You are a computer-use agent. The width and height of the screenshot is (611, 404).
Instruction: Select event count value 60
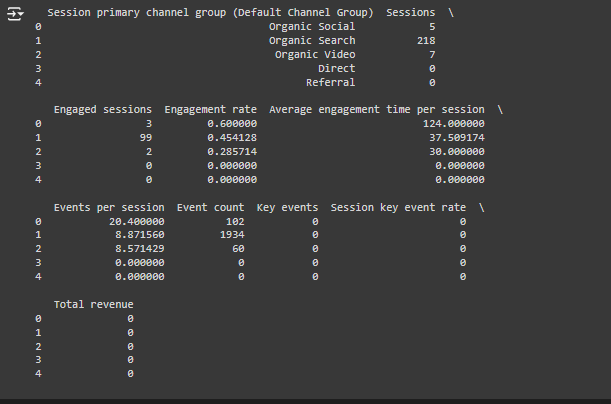[238, 249]
